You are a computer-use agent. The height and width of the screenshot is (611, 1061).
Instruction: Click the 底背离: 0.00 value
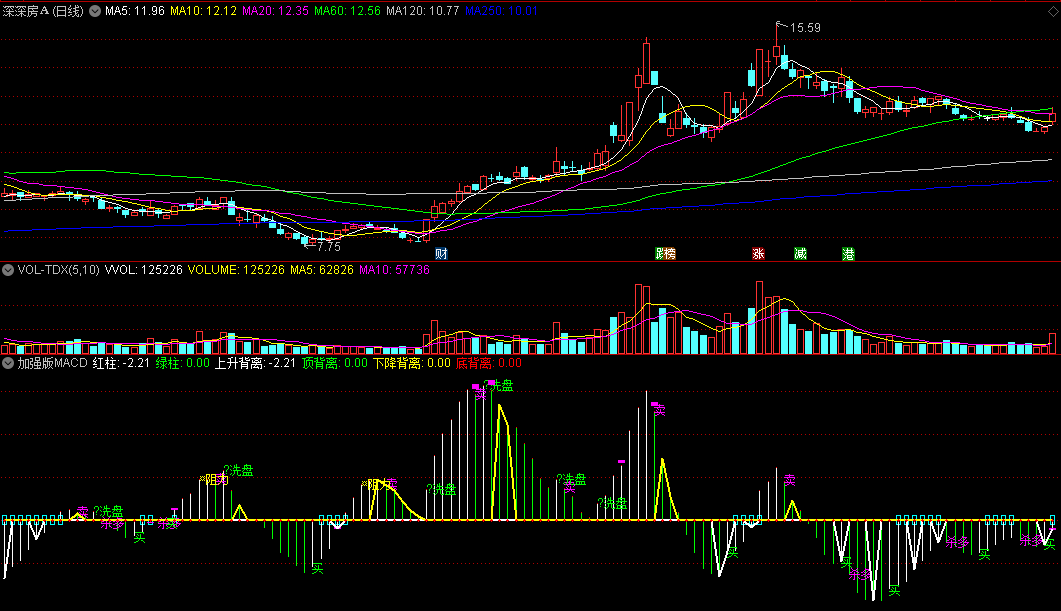489,363
